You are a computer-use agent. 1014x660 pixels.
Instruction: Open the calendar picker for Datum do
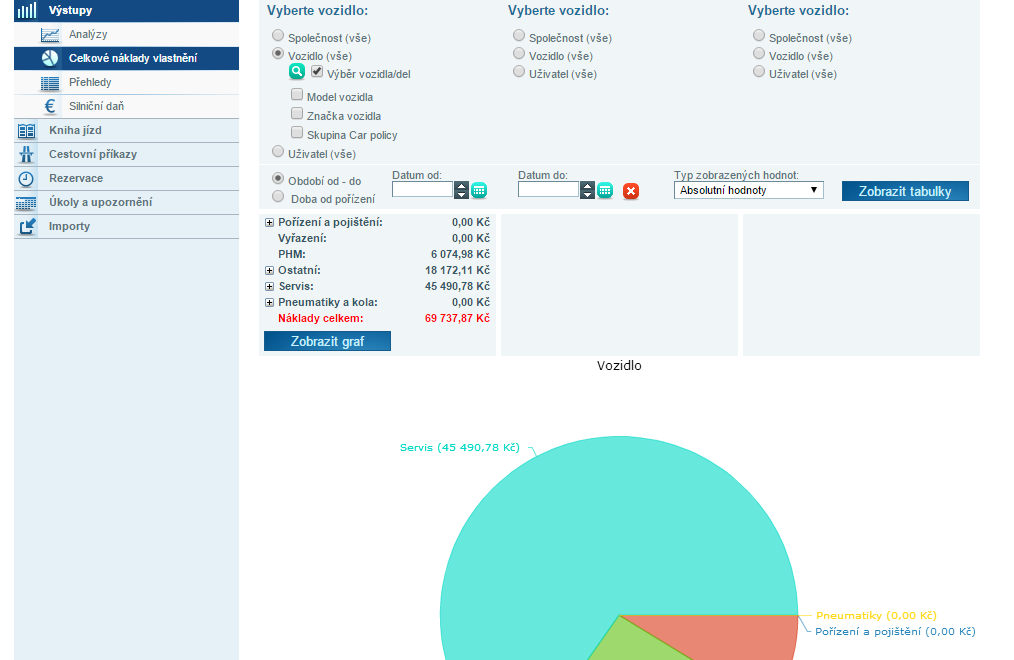point(605,190)
